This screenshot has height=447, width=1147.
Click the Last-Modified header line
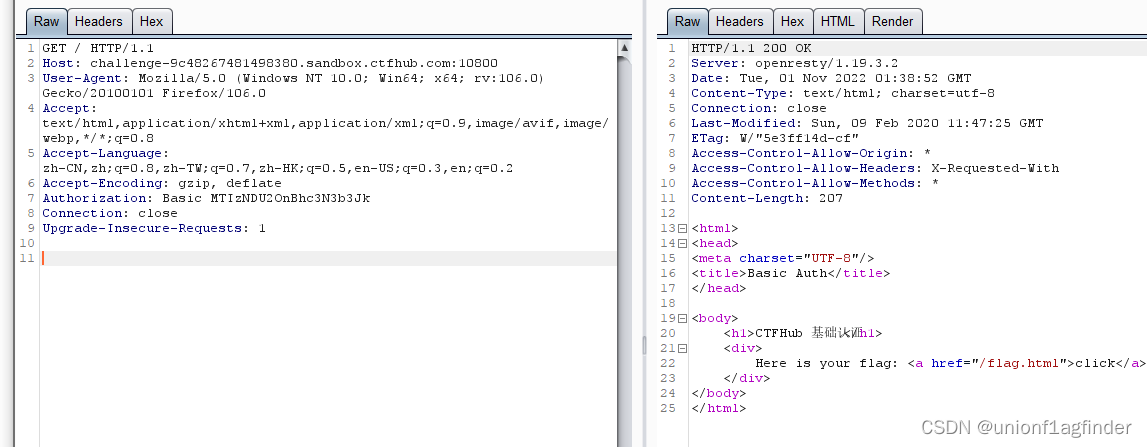tap(867, 124)
